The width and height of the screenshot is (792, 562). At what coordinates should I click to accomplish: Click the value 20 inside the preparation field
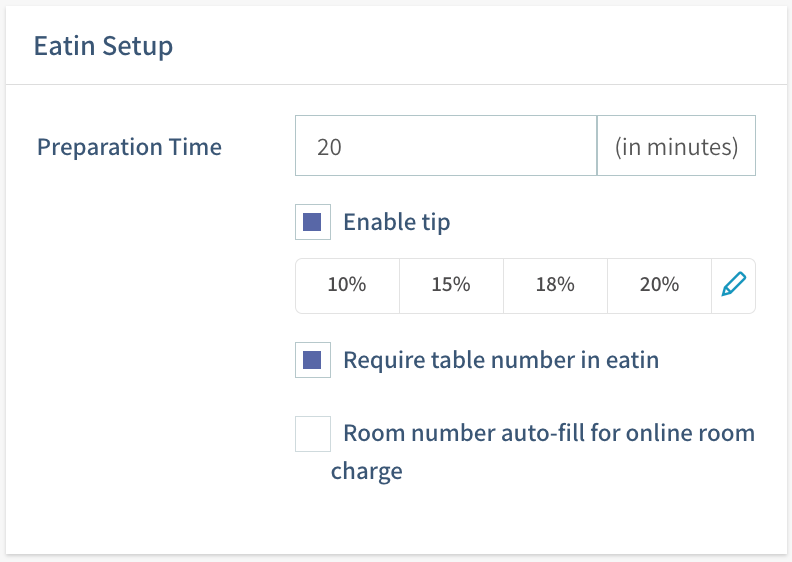329,147
